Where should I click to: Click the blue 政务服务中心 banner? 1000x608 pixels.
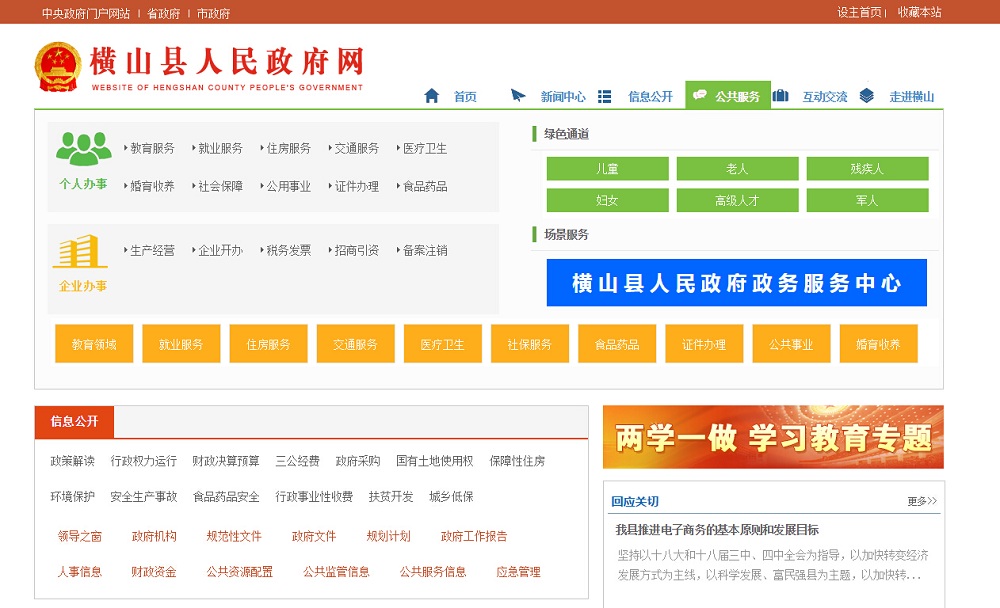tap(736, 283)
